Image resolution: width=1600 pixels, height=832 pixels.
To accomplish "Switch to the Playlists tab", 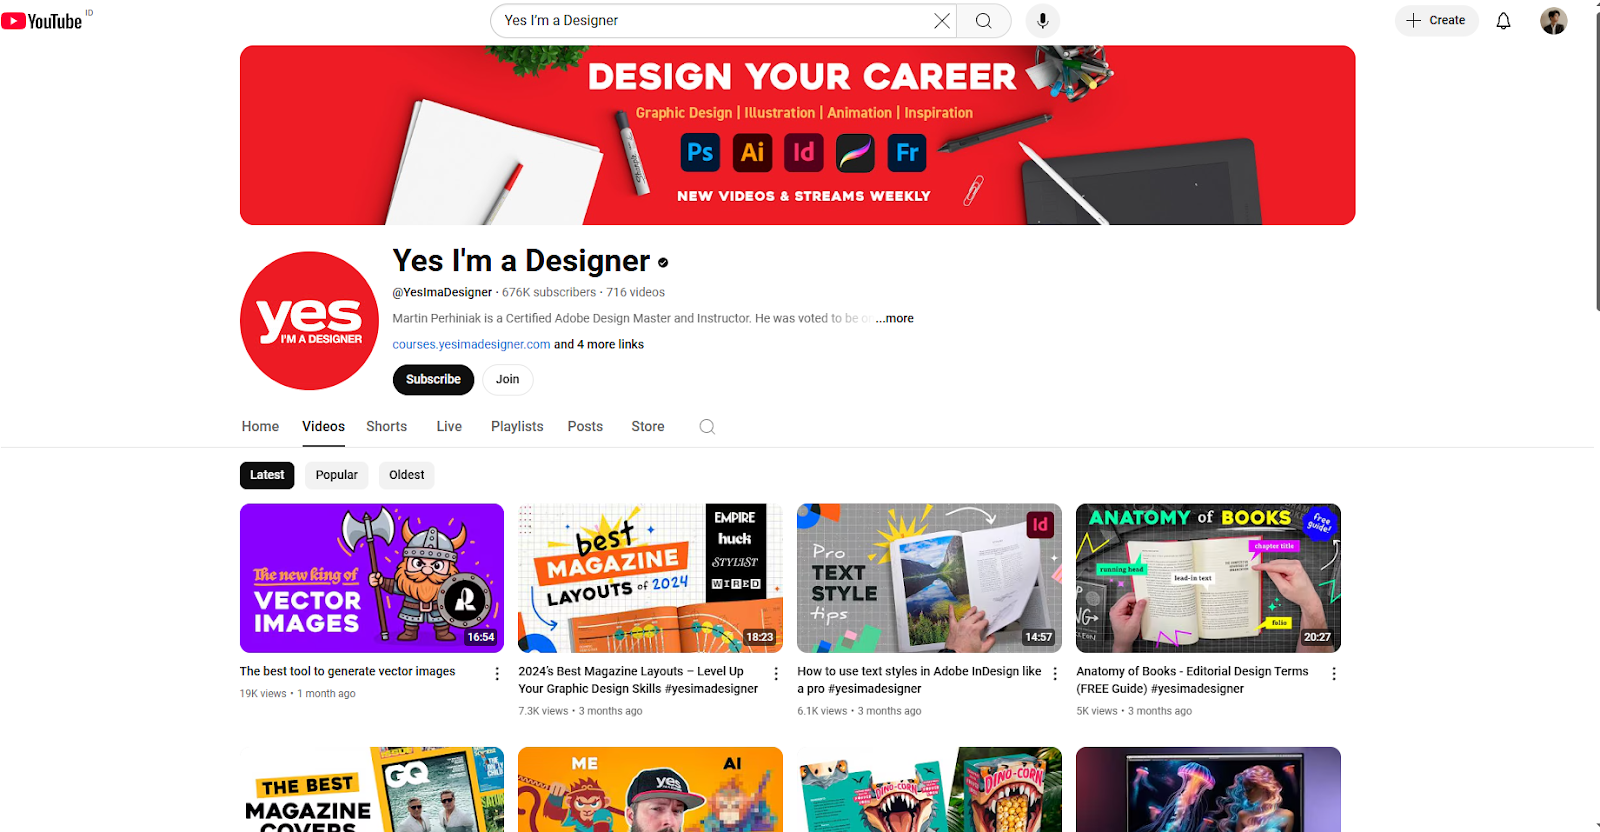I will point(517,426).
